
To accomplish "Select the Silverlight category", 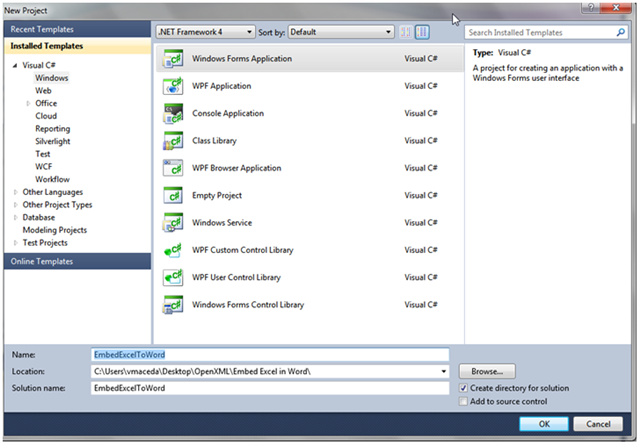I will 52,141.
